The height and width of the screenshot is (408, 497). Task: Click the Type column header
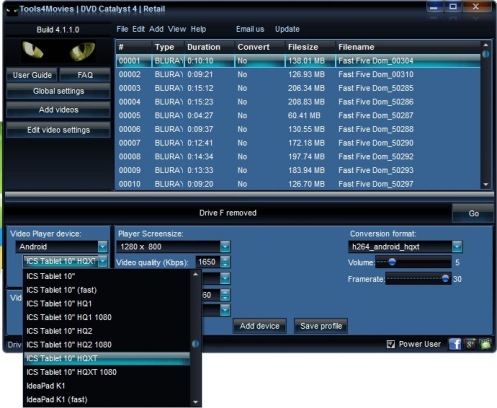tap(168, 47)
